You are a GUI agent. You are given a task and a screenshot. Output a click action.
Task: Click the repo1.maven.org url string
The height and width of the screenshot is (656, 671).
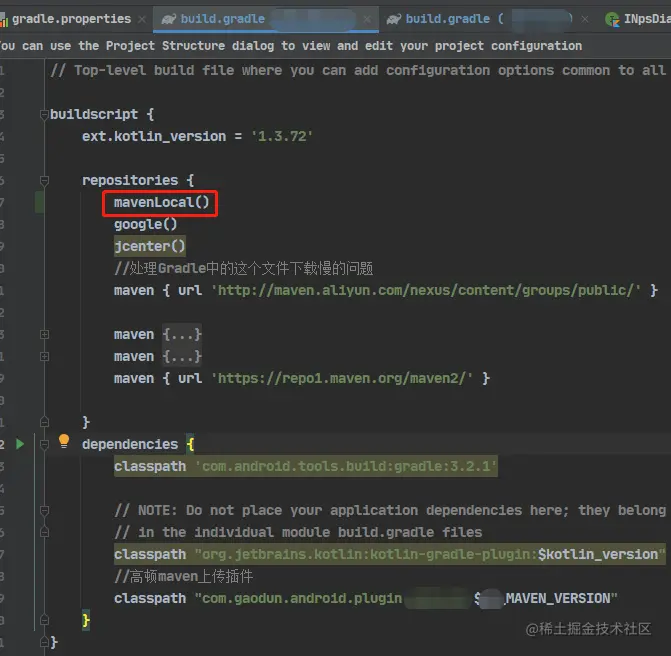342,379
